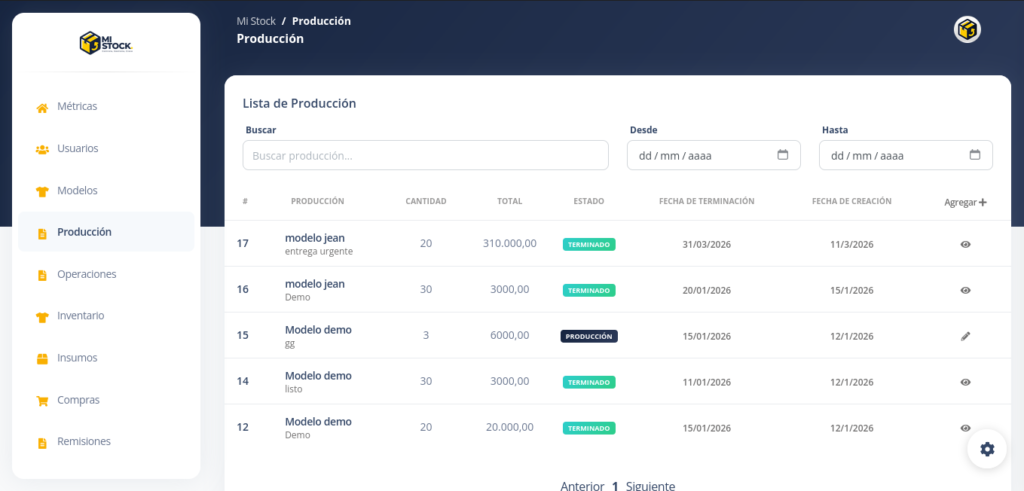Image resolution: width=1024 pixels, height=491 pixels.
Task: Click the user avatar in top right
Action: coord(967,30)
